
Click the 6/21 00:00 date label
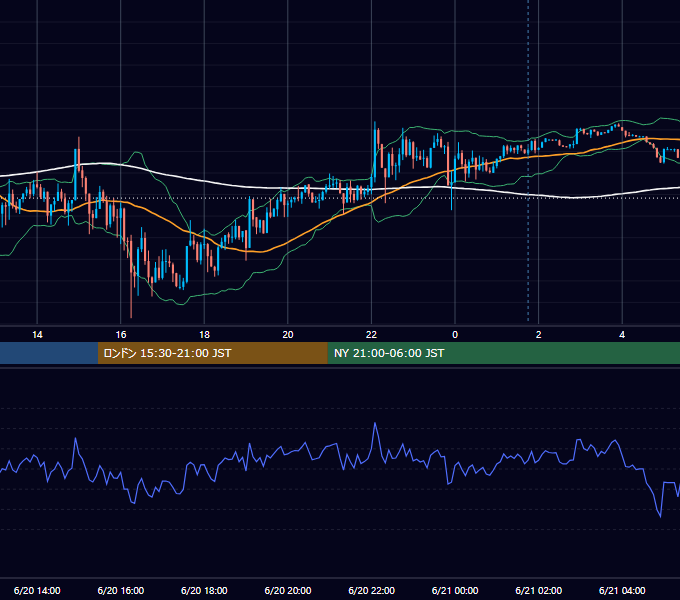pyautogui.click(x=455, y=590)
